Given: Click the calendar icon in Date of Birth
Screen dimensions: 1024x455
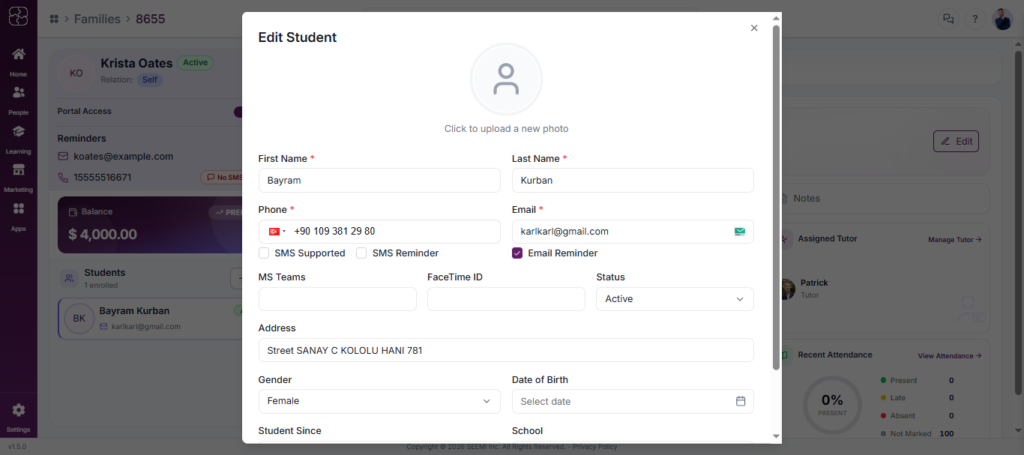Looking at the screenshot, I should pos(741,401).
